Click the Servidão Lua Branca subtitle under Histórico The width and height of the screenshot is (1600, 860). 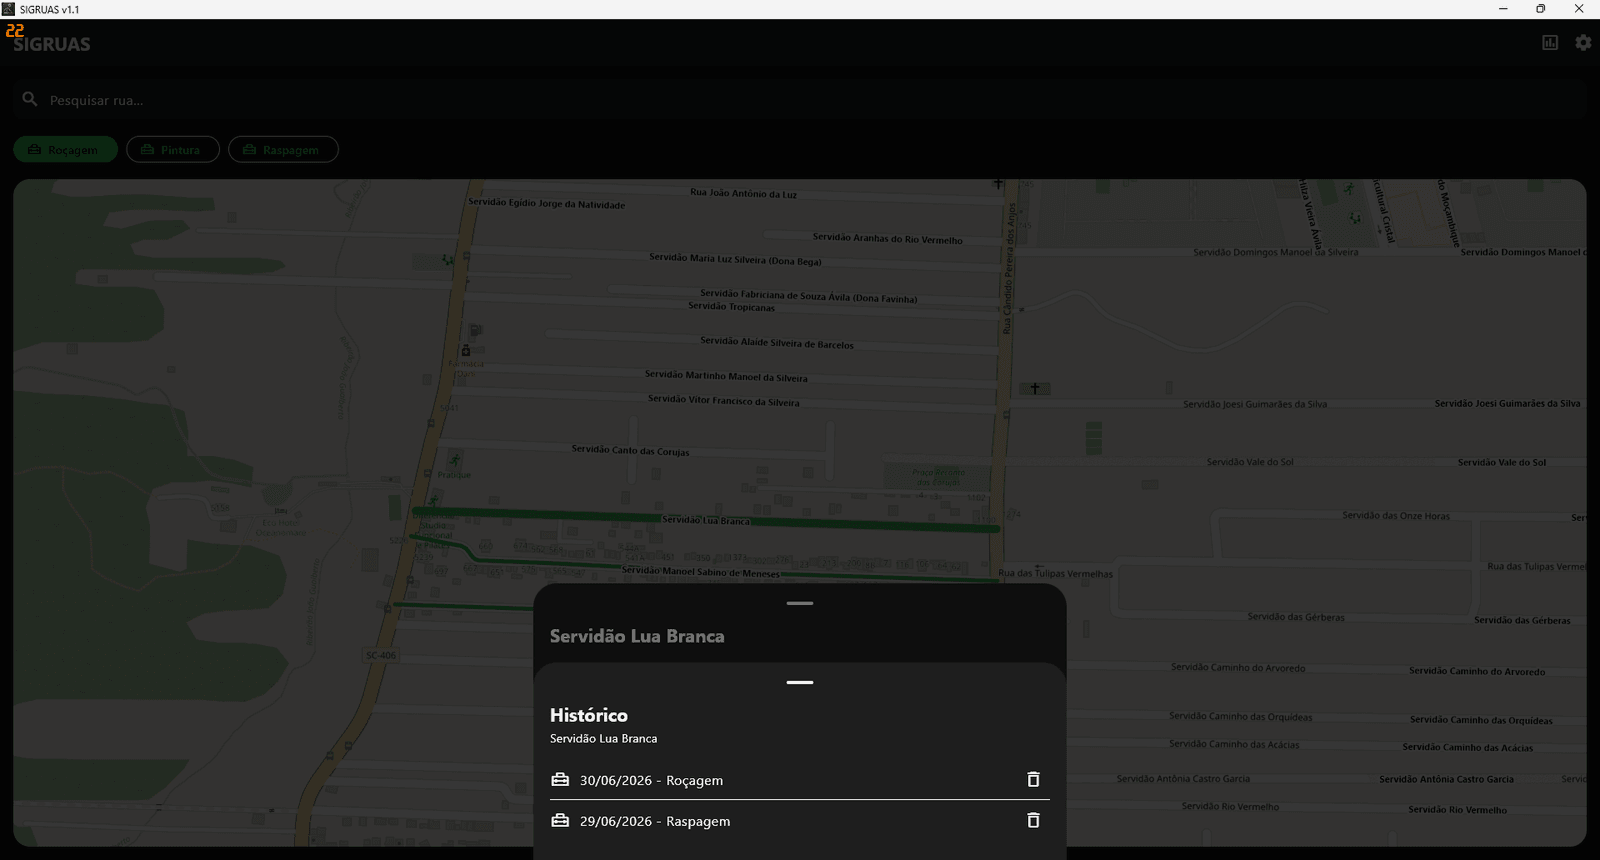[x=603, y=739]
